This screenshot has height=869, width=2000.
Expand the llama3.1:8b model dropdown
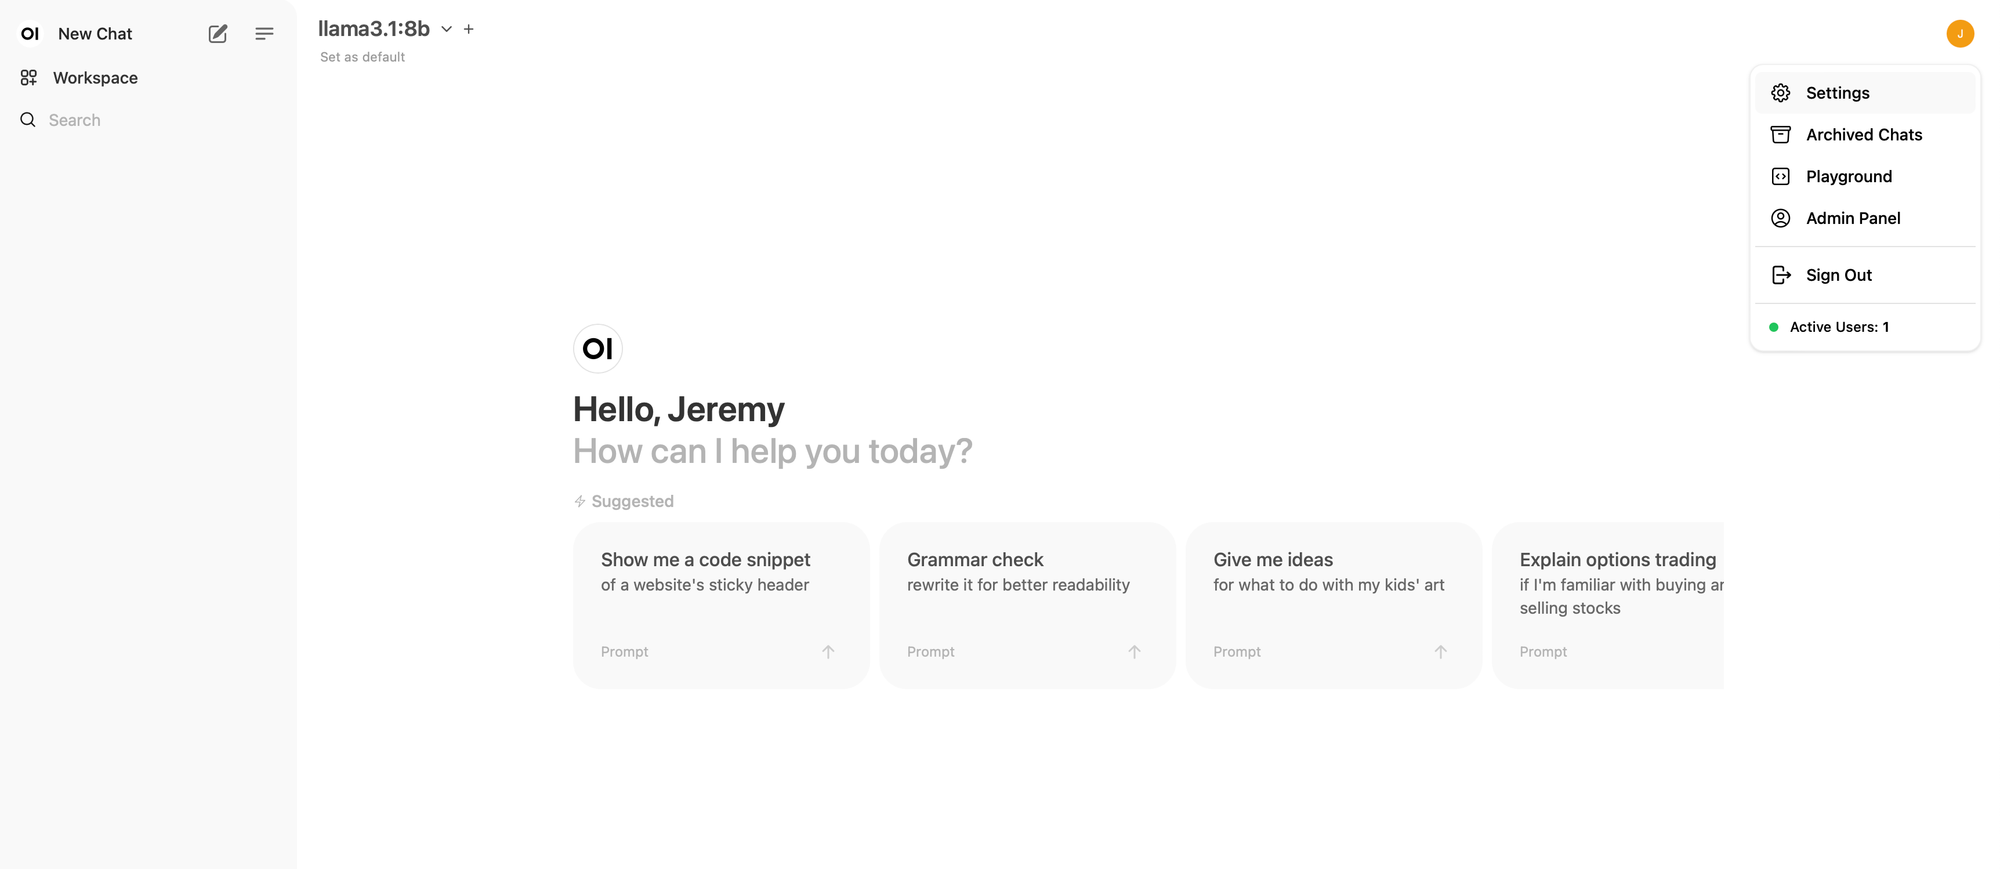[x=446, y=29]
